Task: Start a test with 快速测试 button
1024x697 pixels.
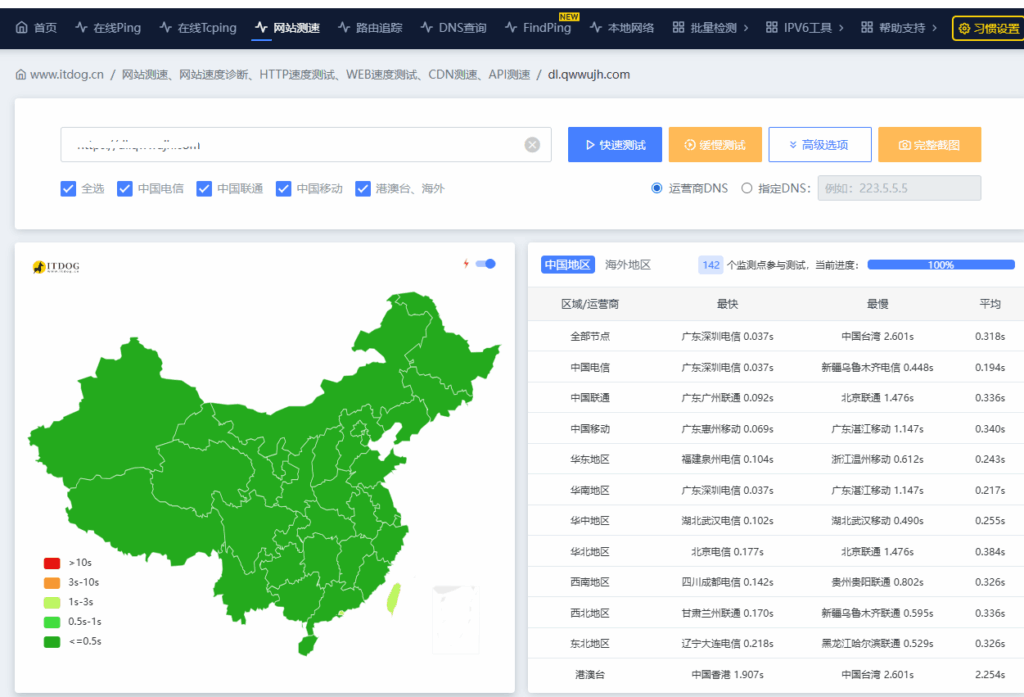Action: [614, 144]
